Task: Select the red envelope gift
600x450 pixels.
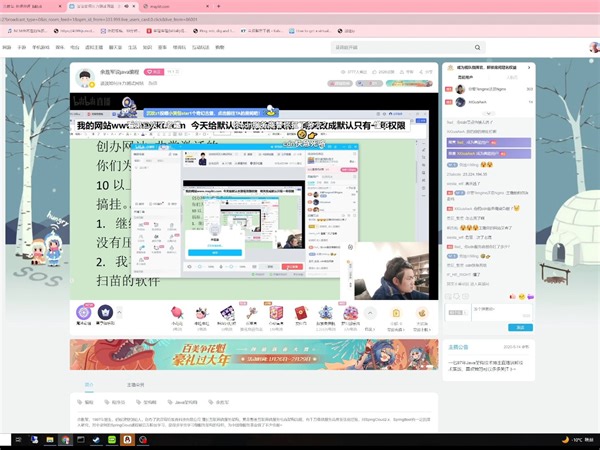Action: tap(301, 313)
